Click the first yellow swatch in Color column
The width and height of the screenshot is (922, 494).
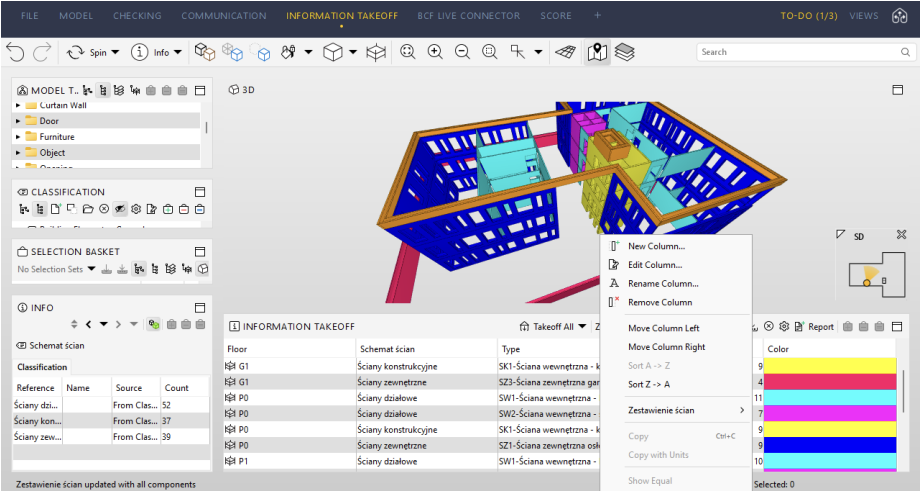[830, 366]
